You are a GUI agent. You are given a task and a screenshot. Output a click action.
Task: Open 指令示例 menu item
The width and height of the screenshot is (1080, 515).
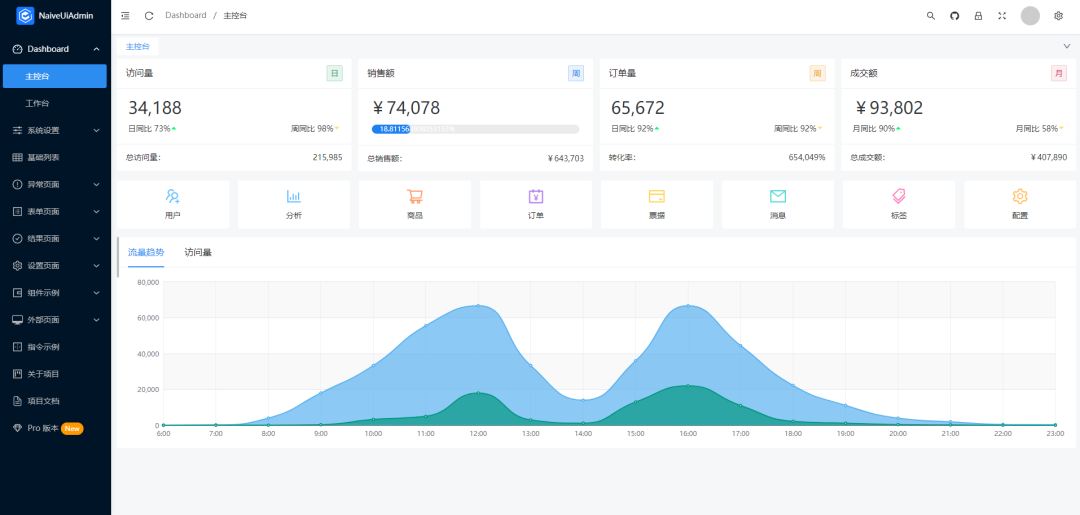(54, 346)
